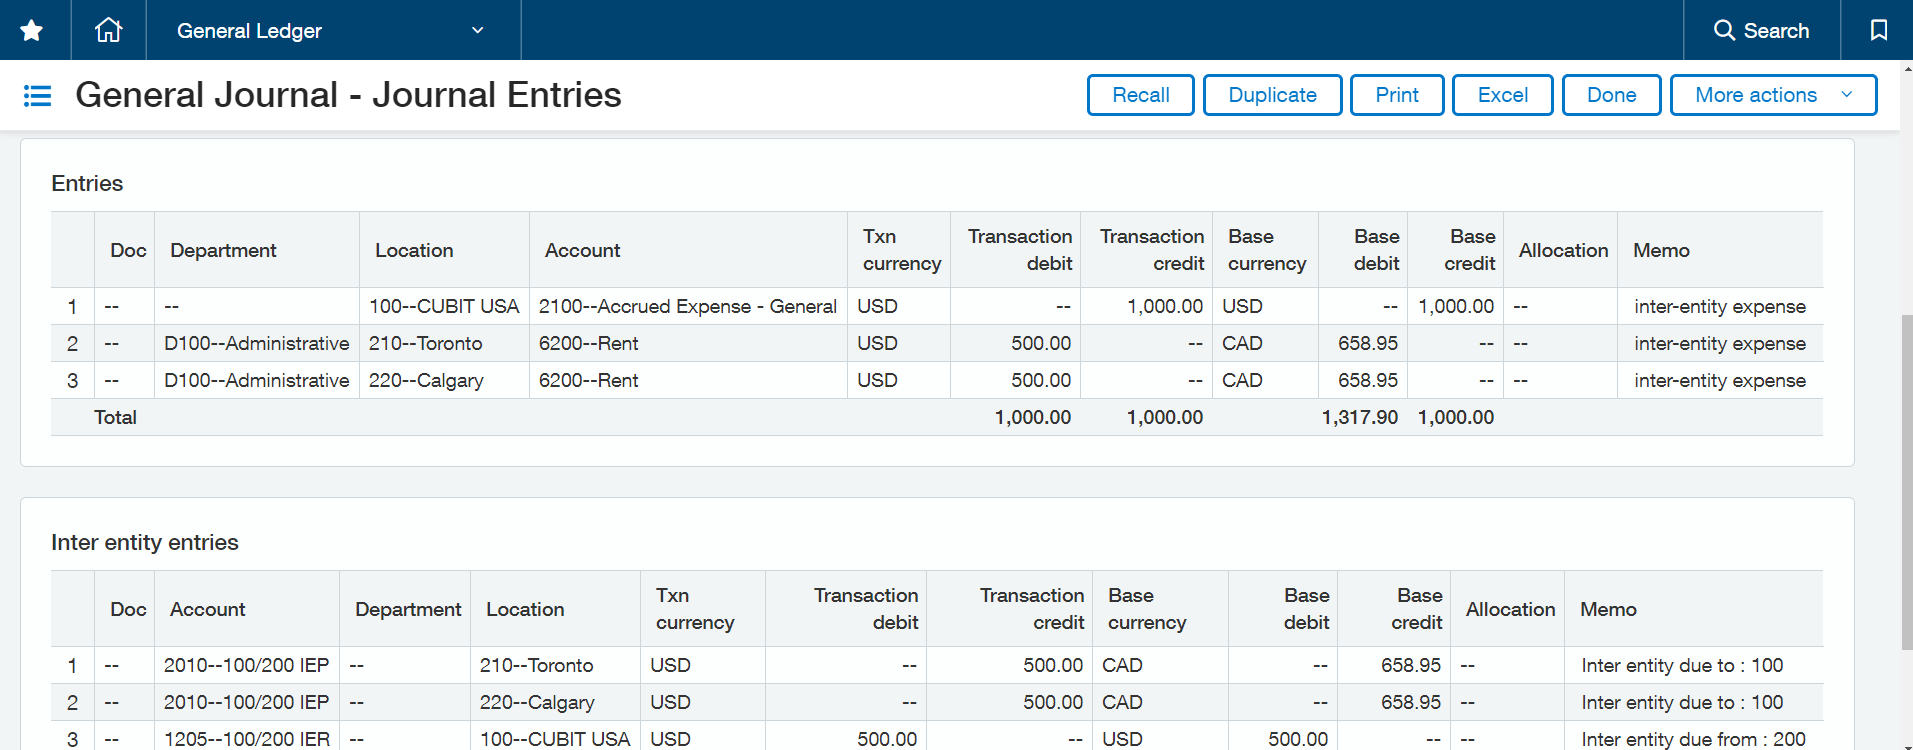Print the journal entry
Image resolution: width=1913 pixels, height=750 pixels.
(1396, 95)
